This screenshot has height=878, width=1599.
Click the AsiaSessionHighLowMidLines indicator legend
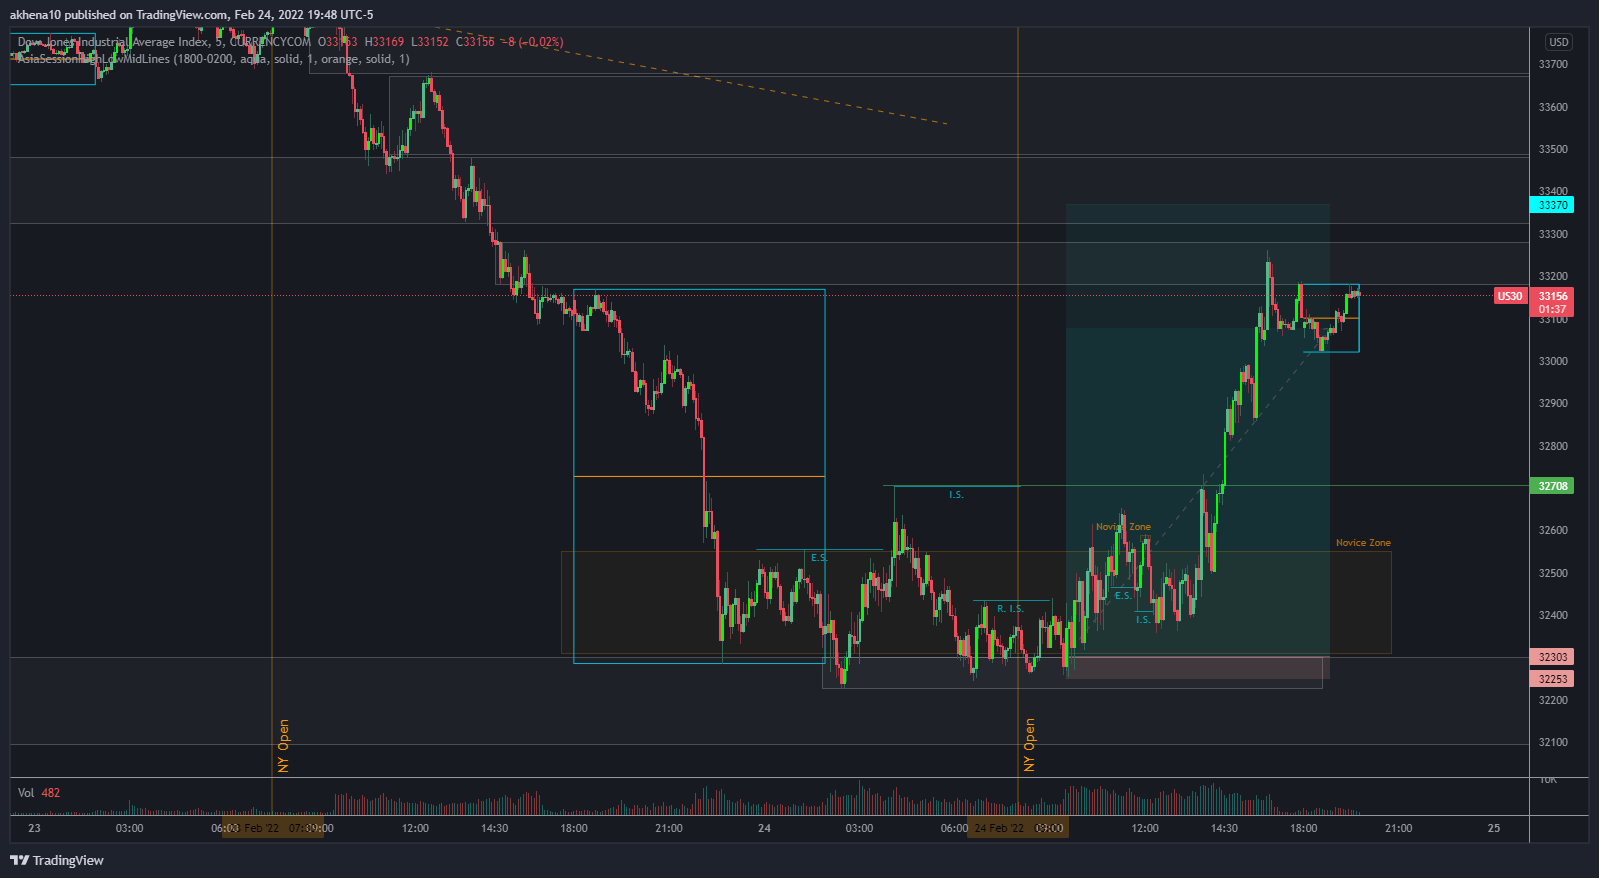tap(213, 59)
